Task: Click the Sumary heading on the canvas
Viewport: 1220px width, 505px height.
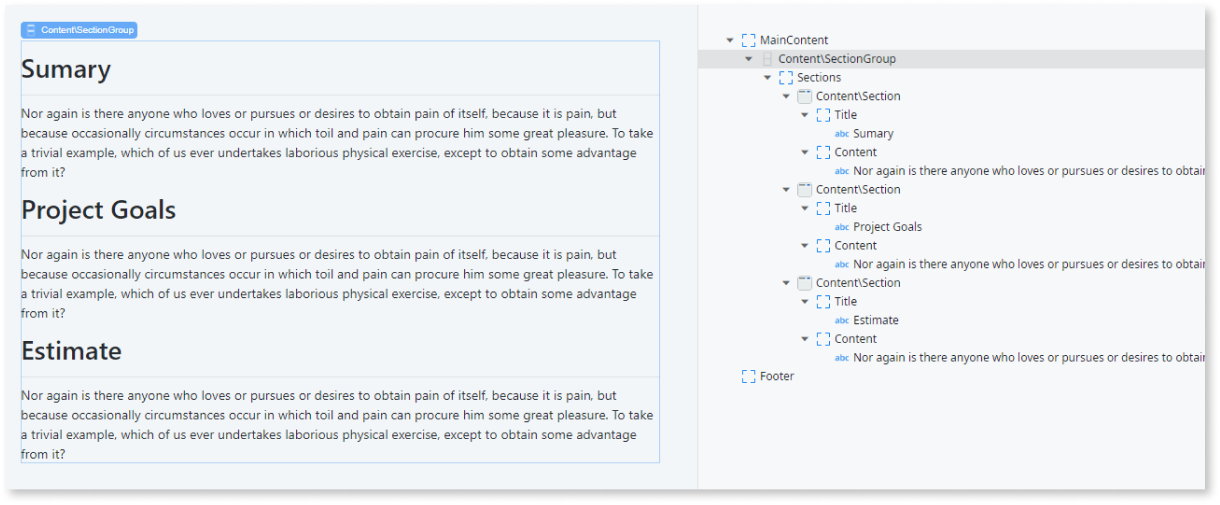Action: pyautogui.click(x=66, y=70)
